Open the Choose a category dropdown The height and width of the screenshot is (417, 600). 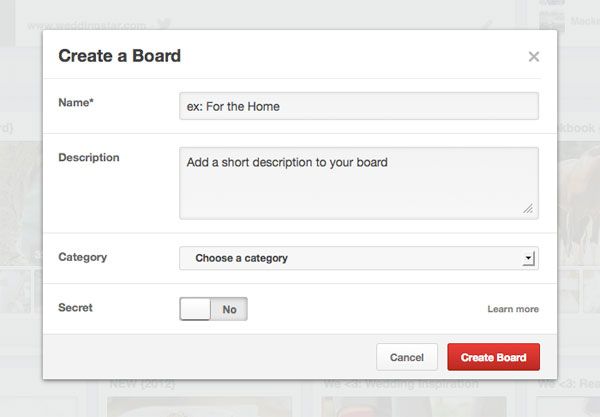tap(359, 258)
